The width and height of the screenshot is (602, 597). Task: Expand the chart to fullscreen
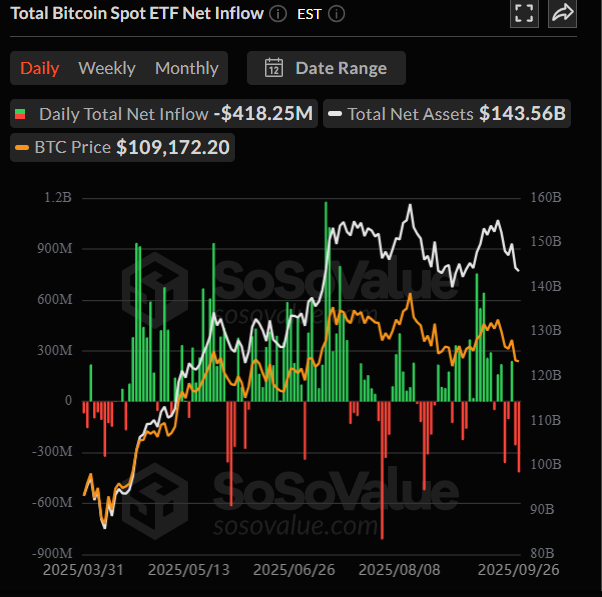tap(523, 13)
